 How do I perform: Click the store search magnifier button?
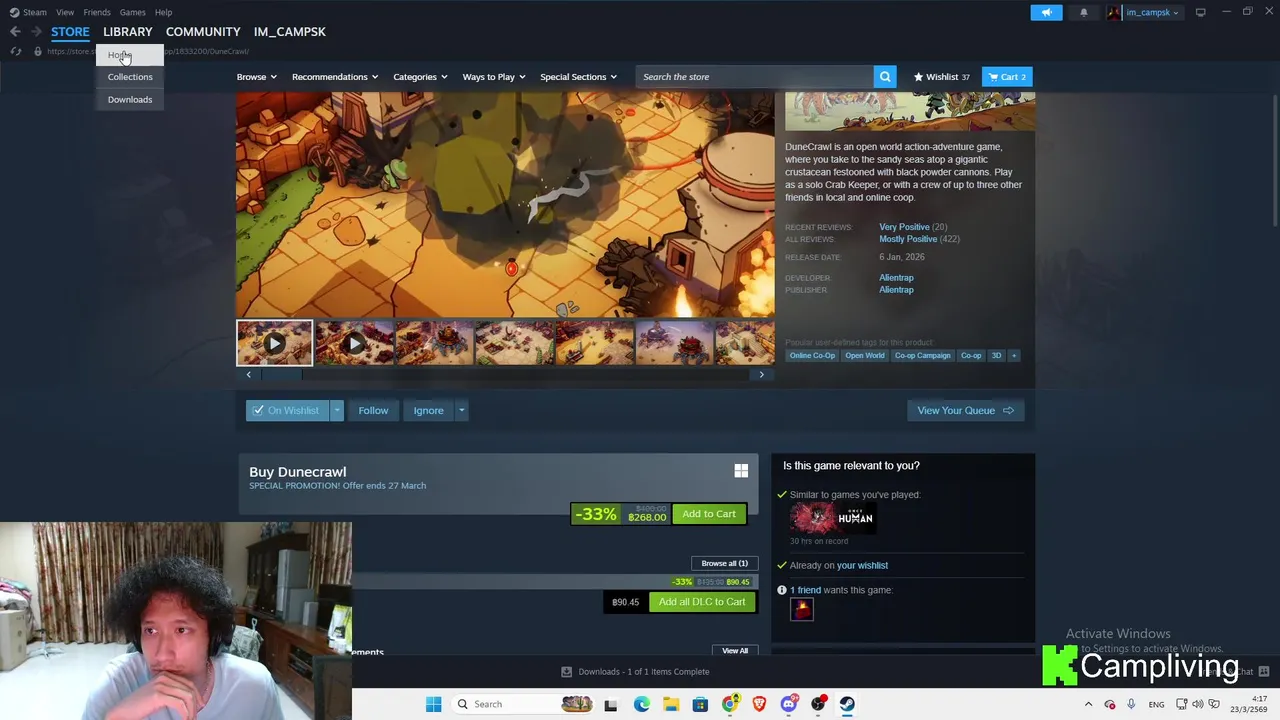885,77
